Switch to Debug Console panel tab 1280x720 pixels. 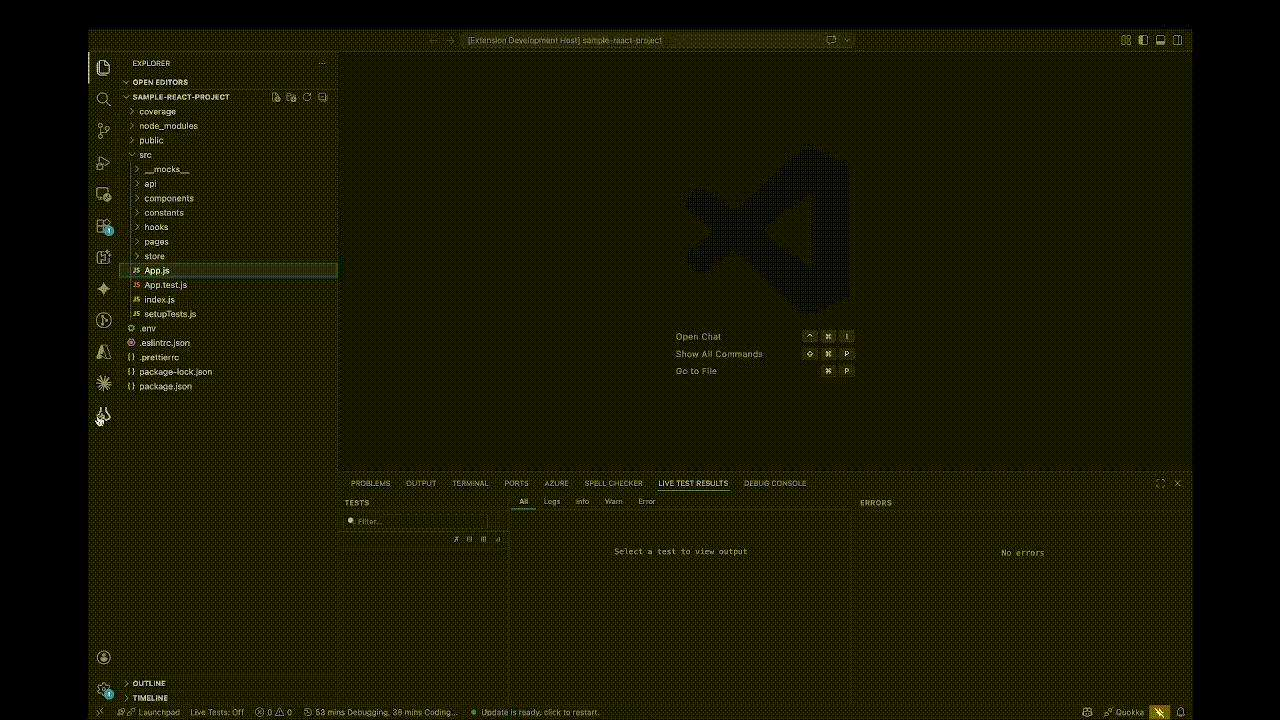pos(775,483)
